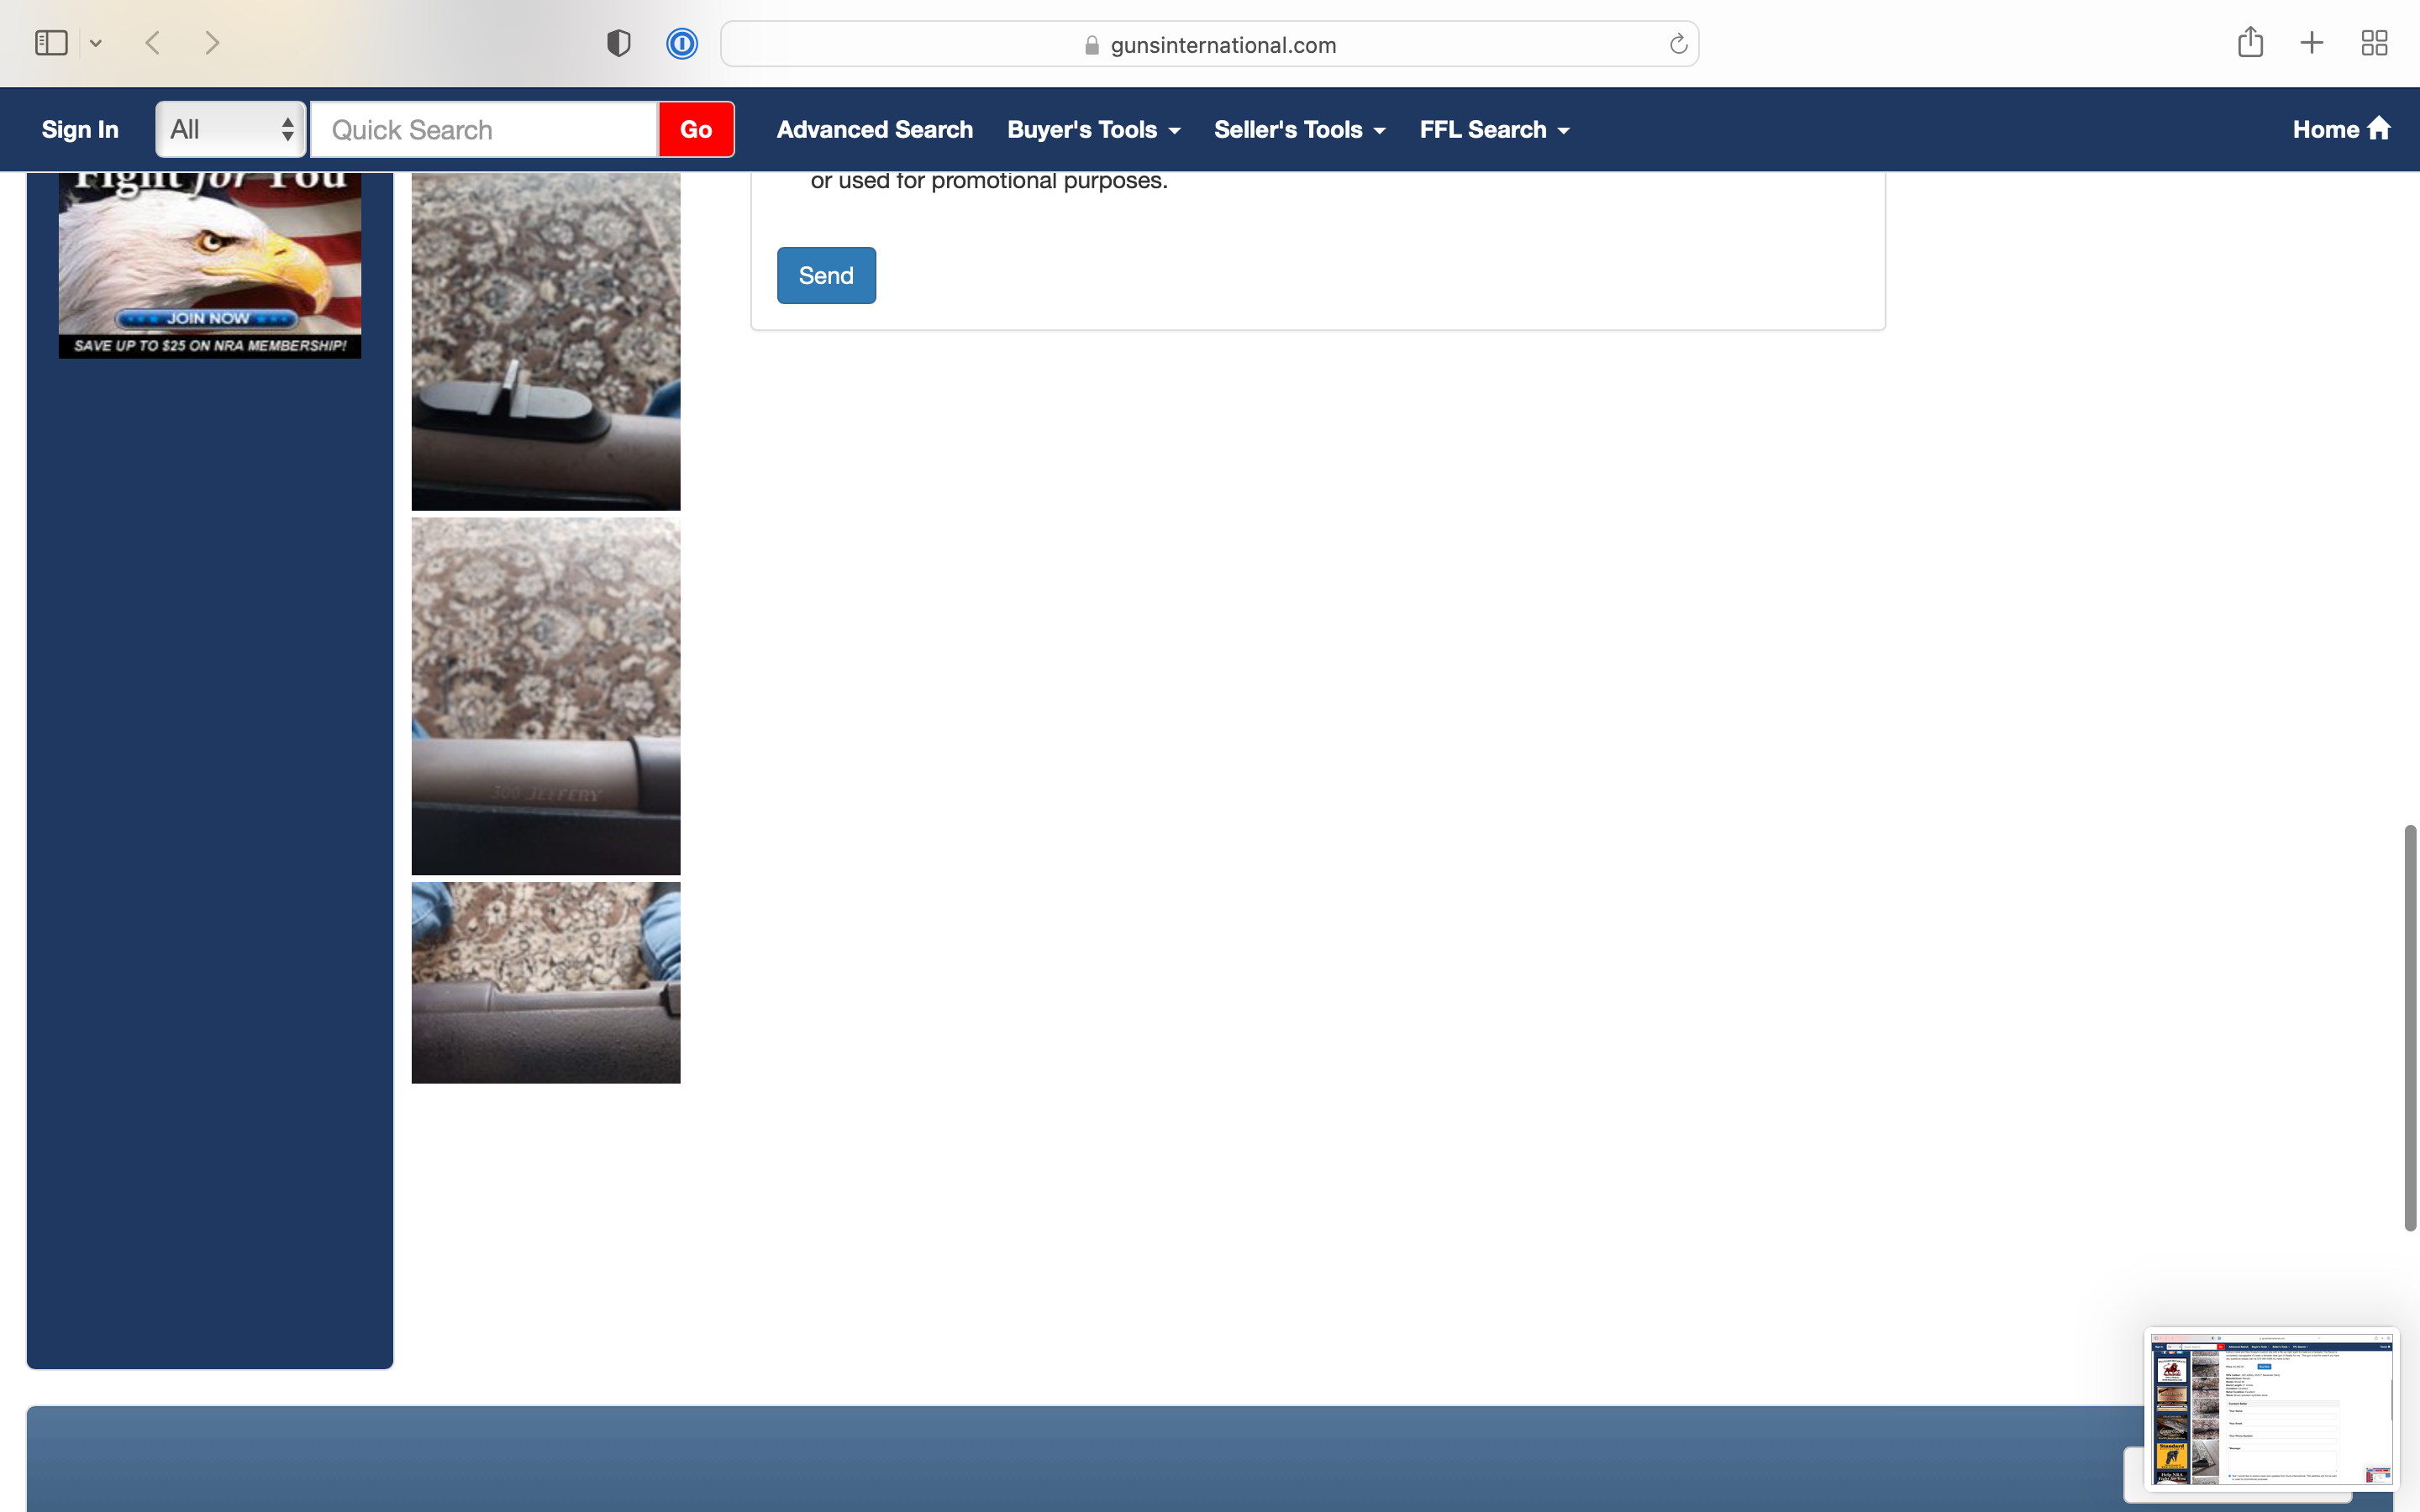Image resolution: width=2420 pixels, height=1512 pixels.
Task: Click the forward navigation arrow
Action: [212, 43]
